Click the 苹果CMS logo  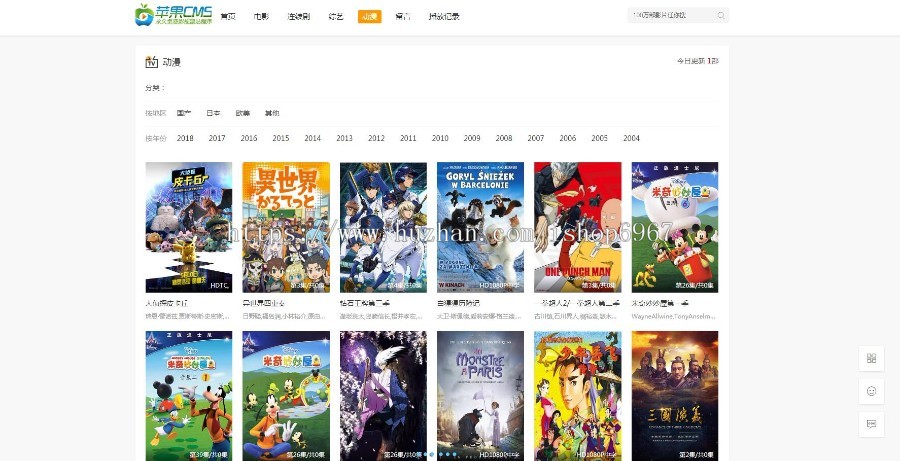pyautogui.click(x=173, y=15)
